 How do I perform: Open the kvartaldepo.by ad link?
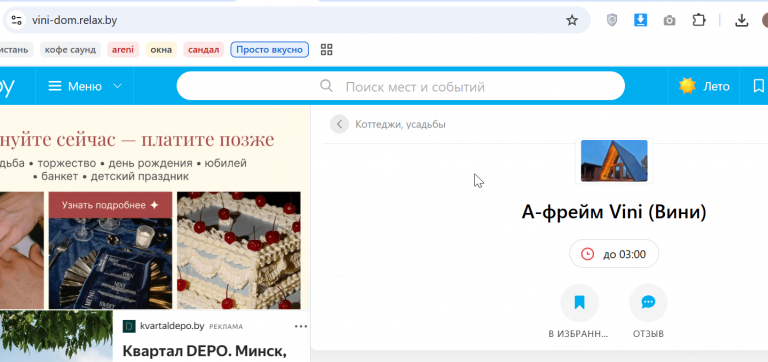click(x=172, y=326)
